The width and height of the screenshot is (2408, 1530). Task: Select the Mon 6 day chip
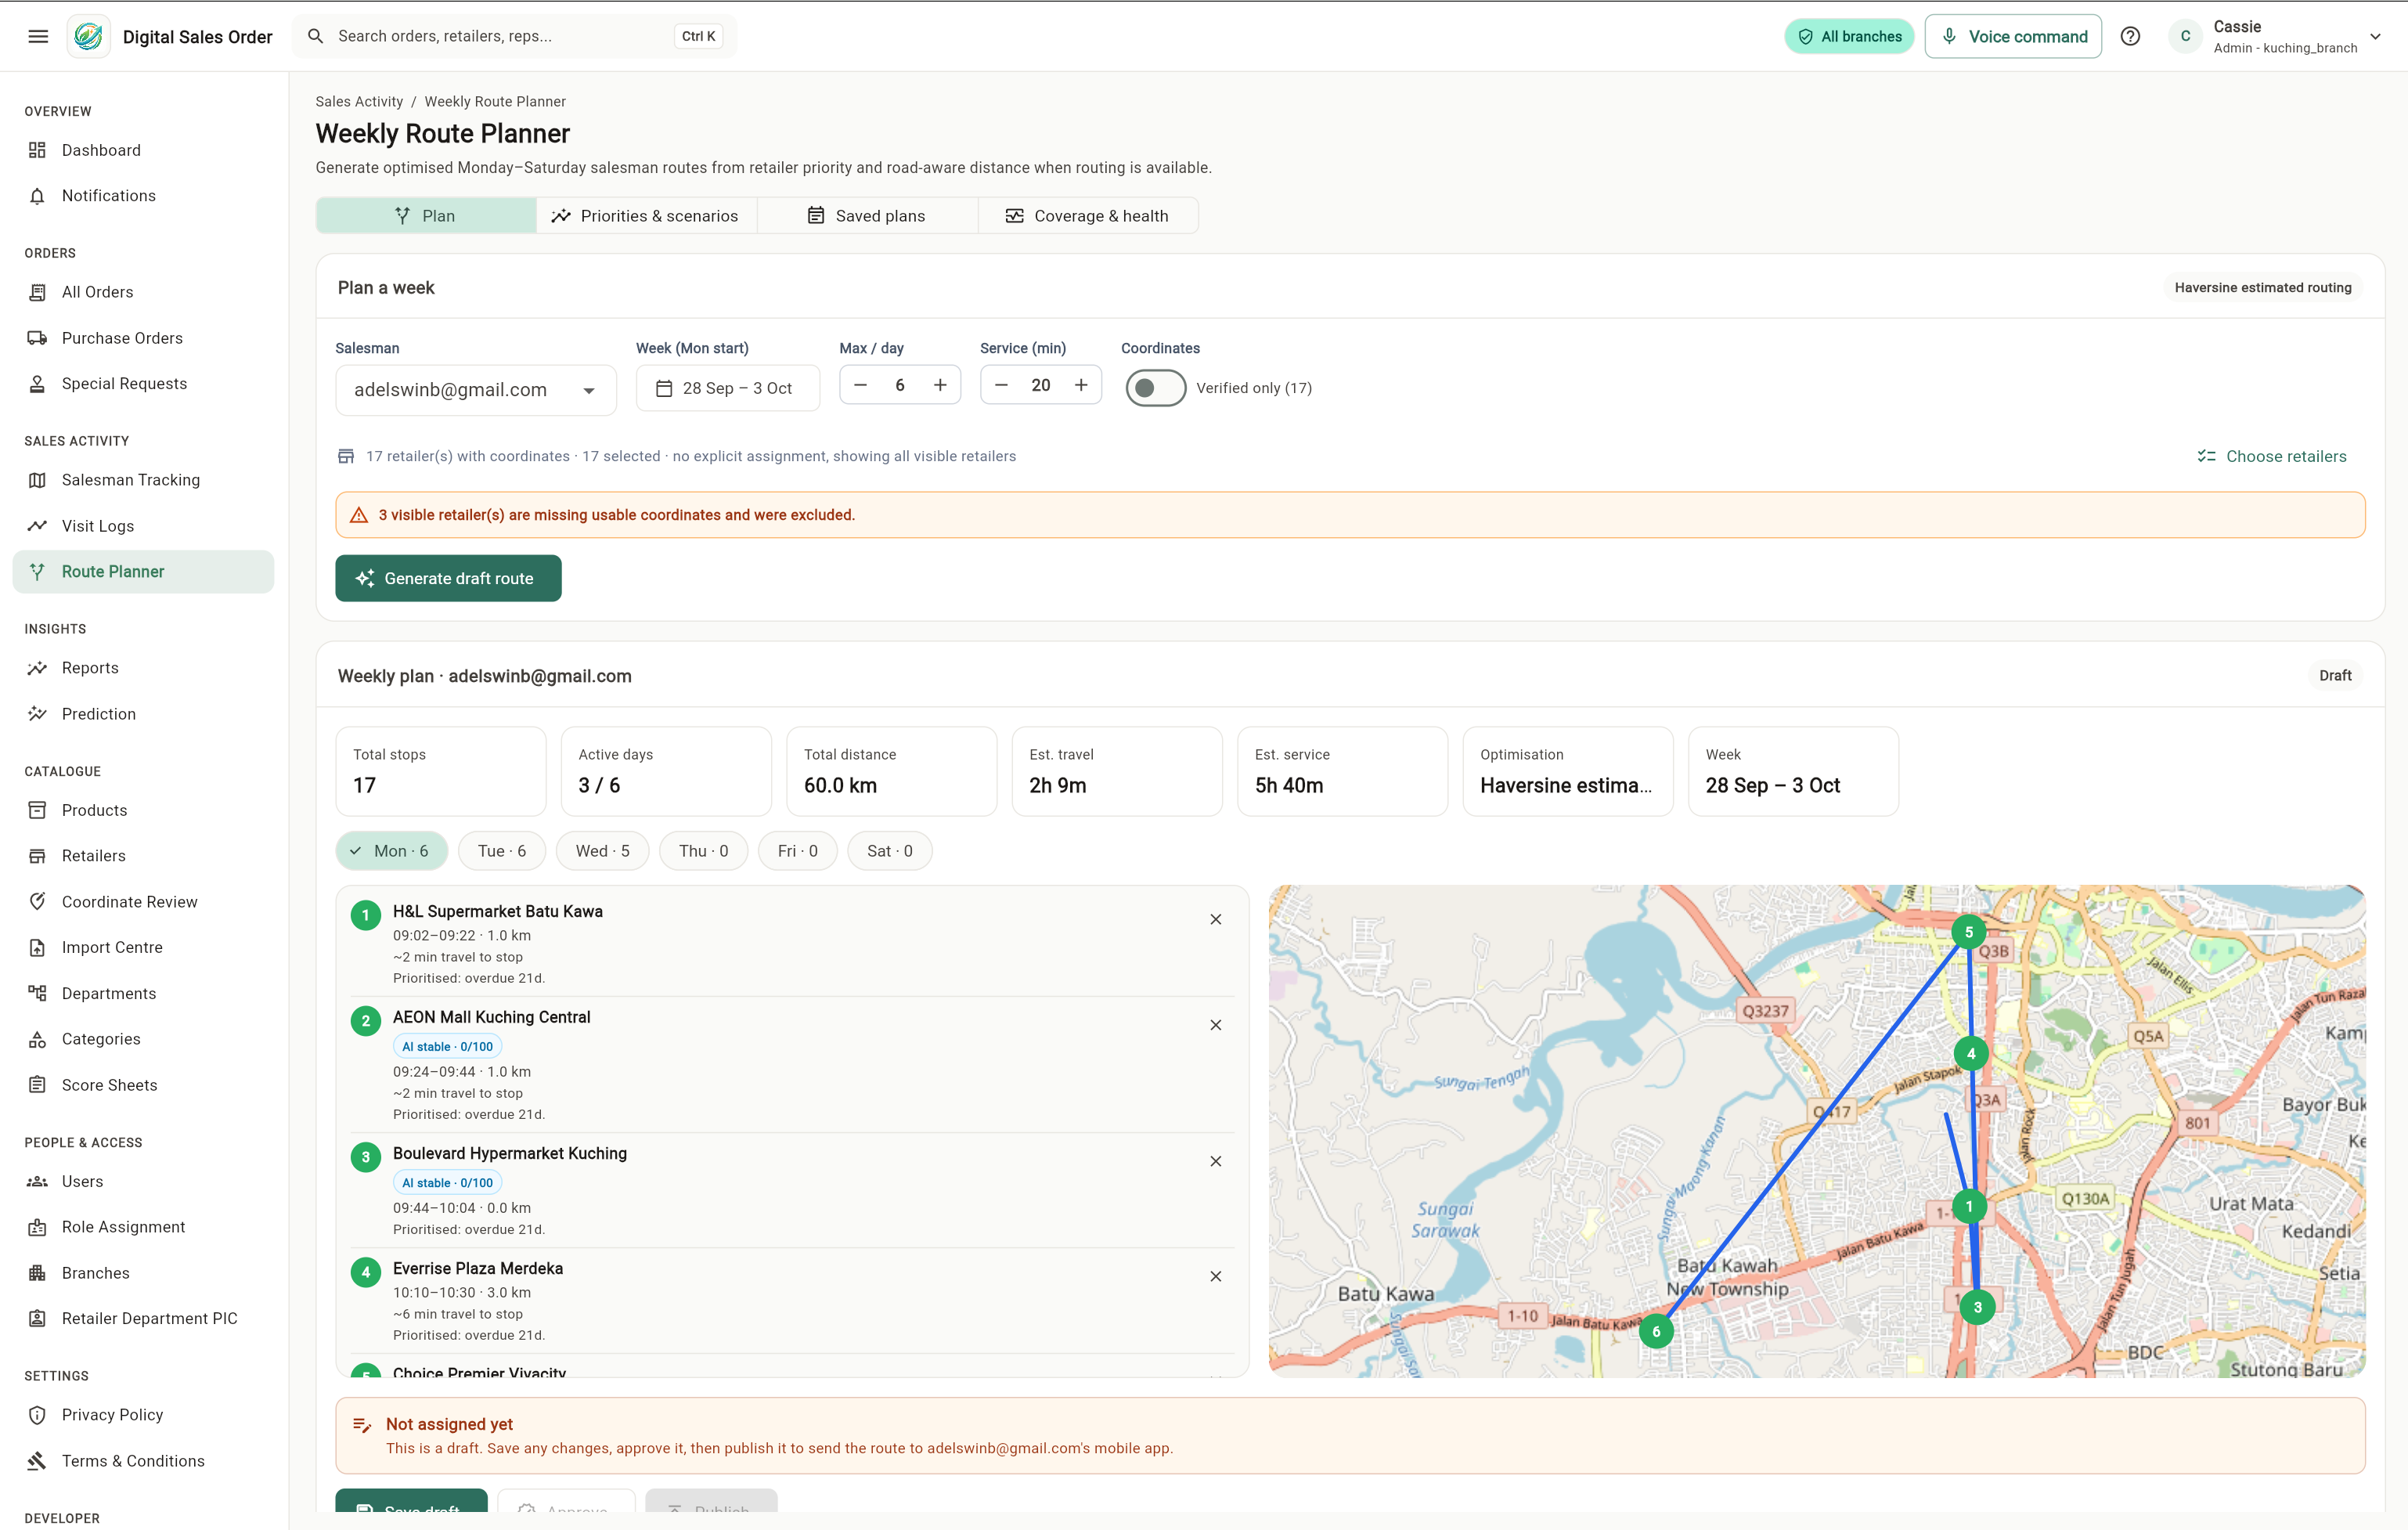click(x=391, y=851)
